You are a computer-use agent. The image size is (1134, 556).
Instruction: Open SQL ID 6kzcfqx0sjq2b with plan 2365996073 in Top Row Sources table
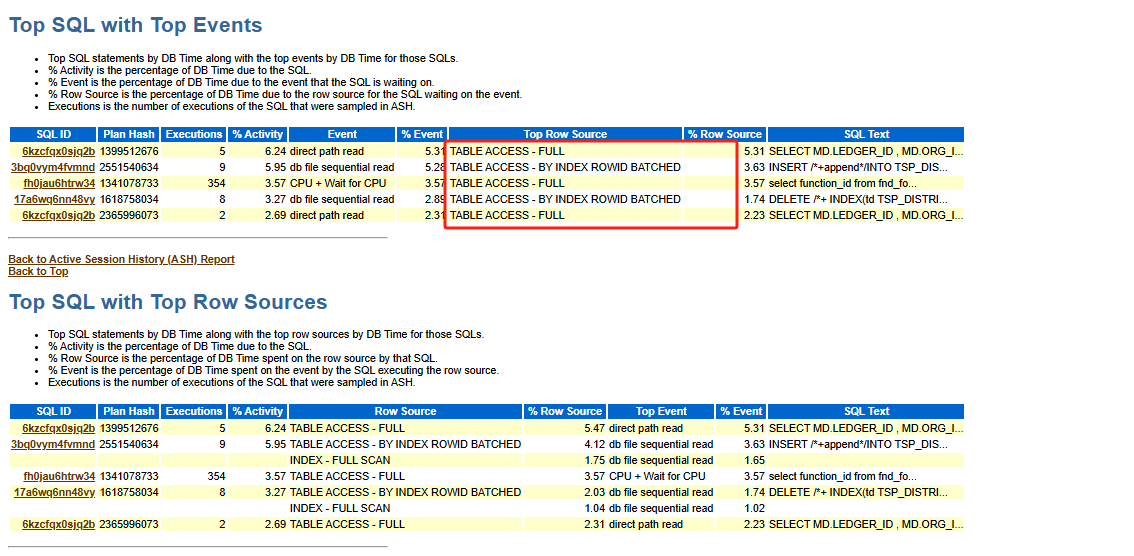(x=59, y=523)
